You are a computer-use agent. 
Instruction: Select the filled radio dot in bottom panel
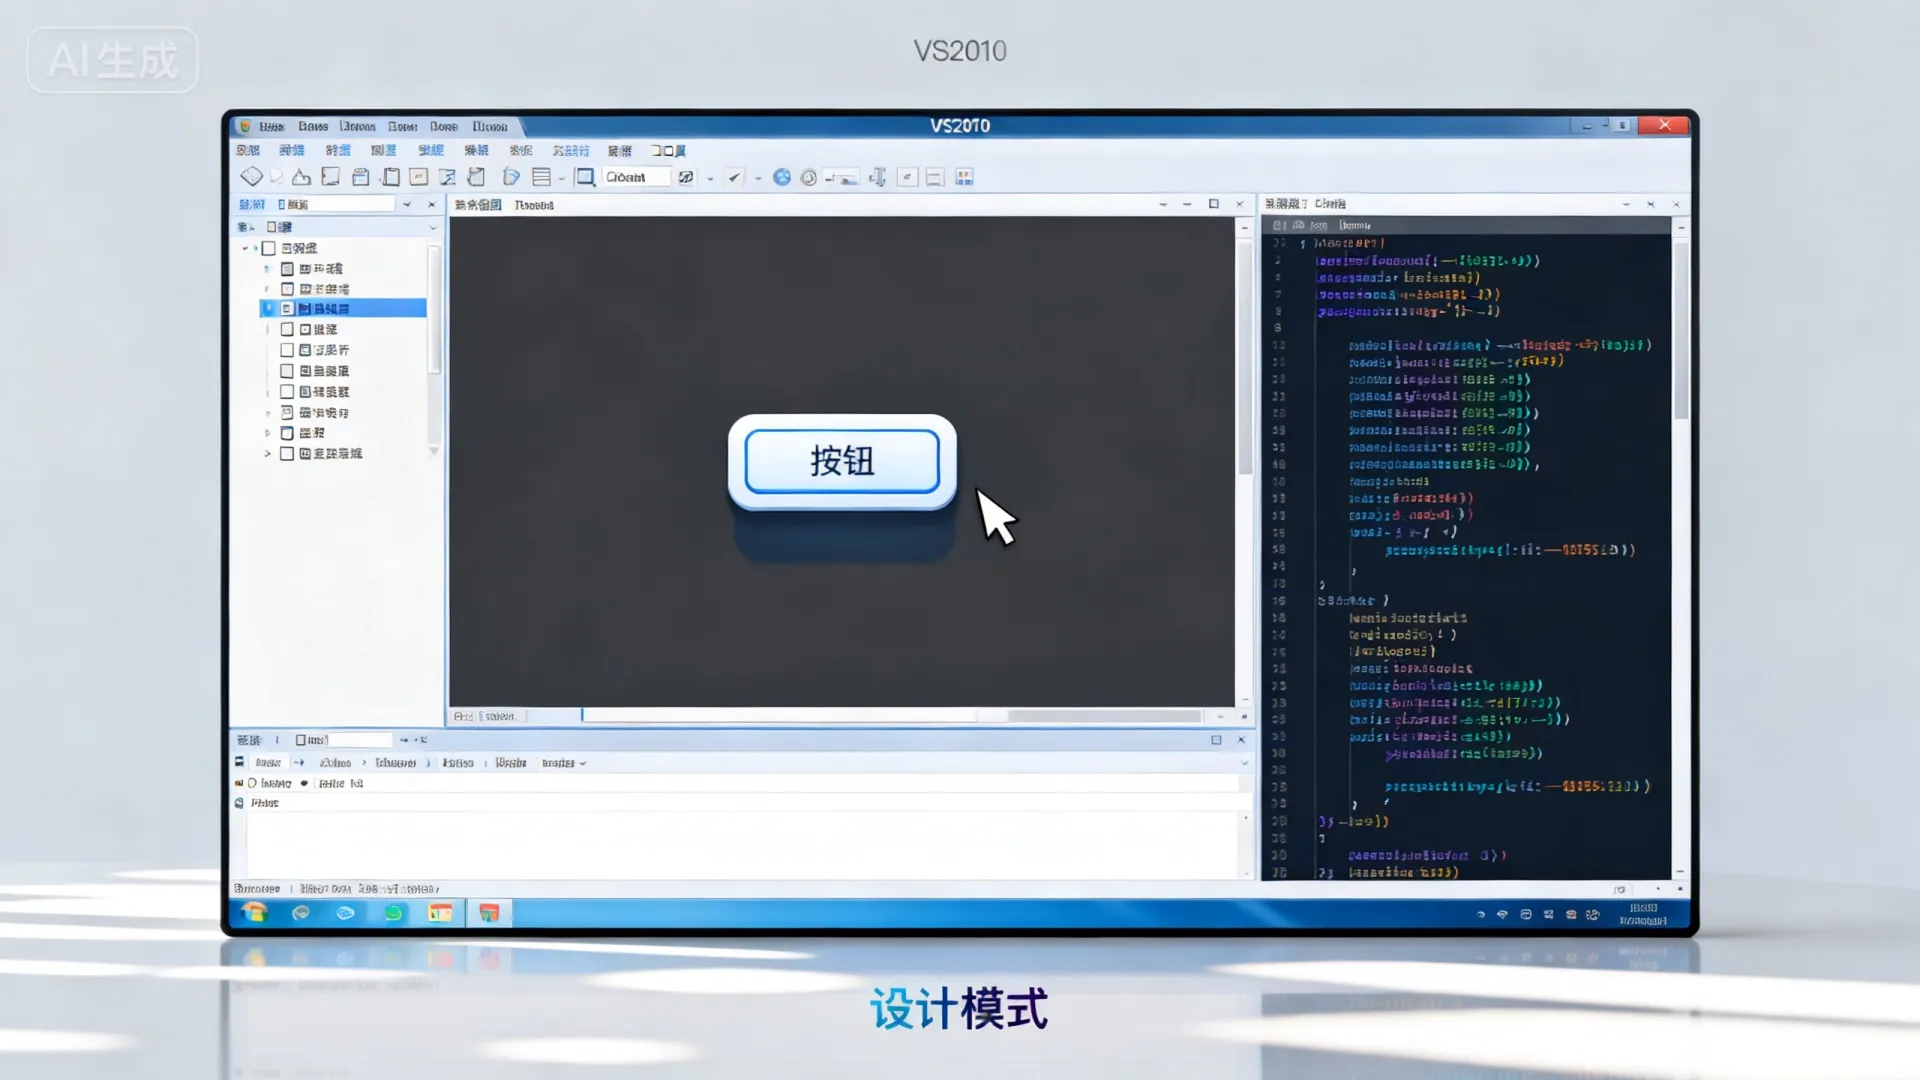[x=304, y=783]
